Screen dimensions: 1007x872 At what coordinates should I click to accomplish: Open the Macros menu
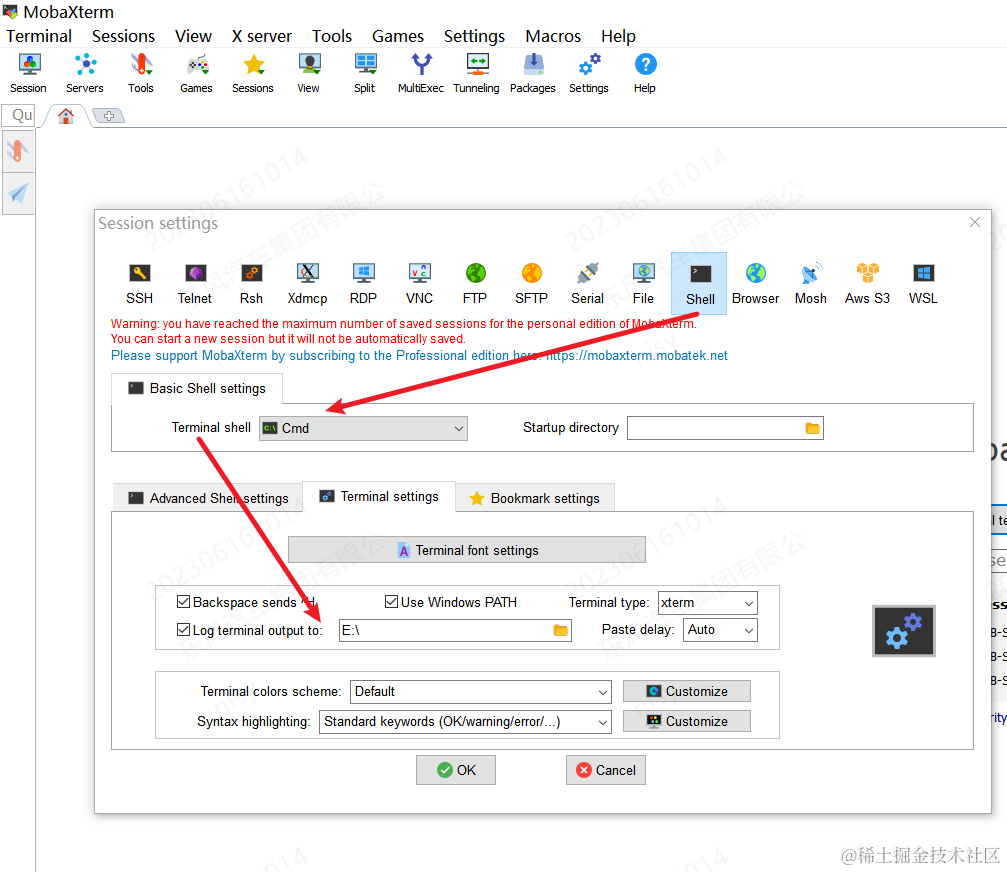pyautogui.click(x=553, y=36)
